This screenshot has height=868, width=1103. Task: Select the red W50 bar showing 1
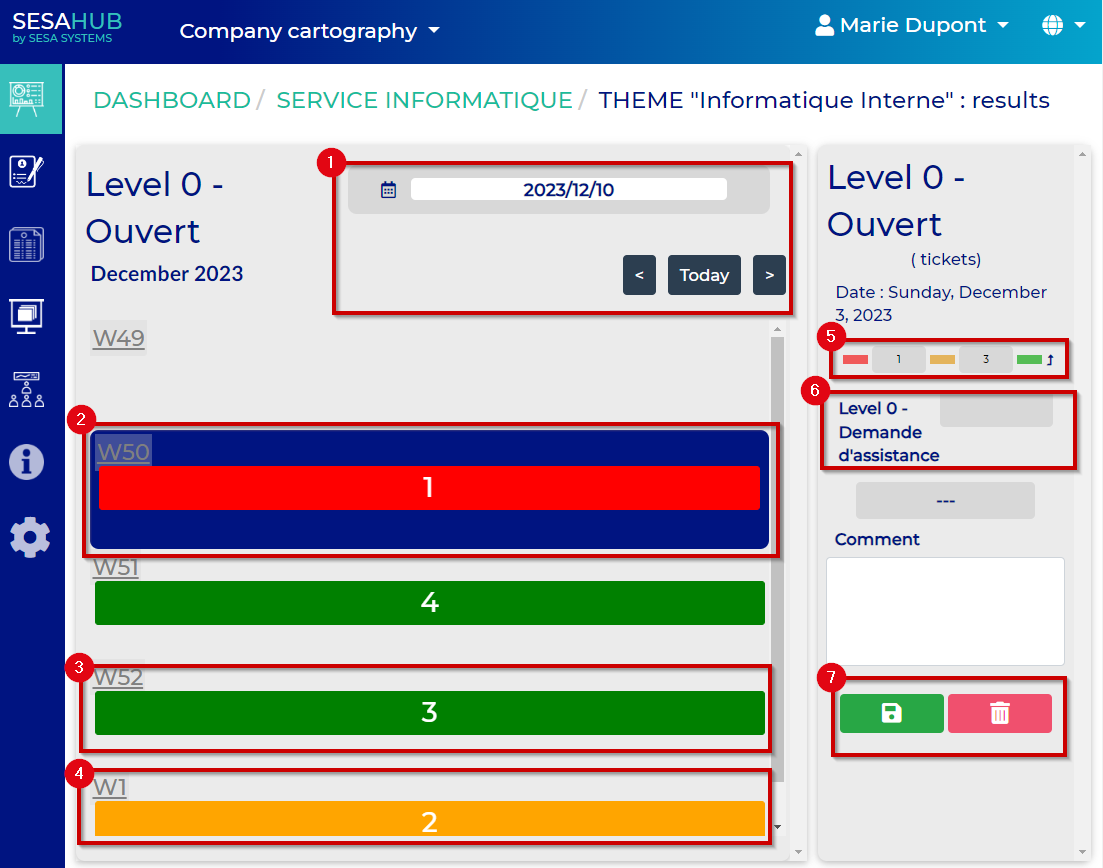pyautogui.click(x=429, y=488)
